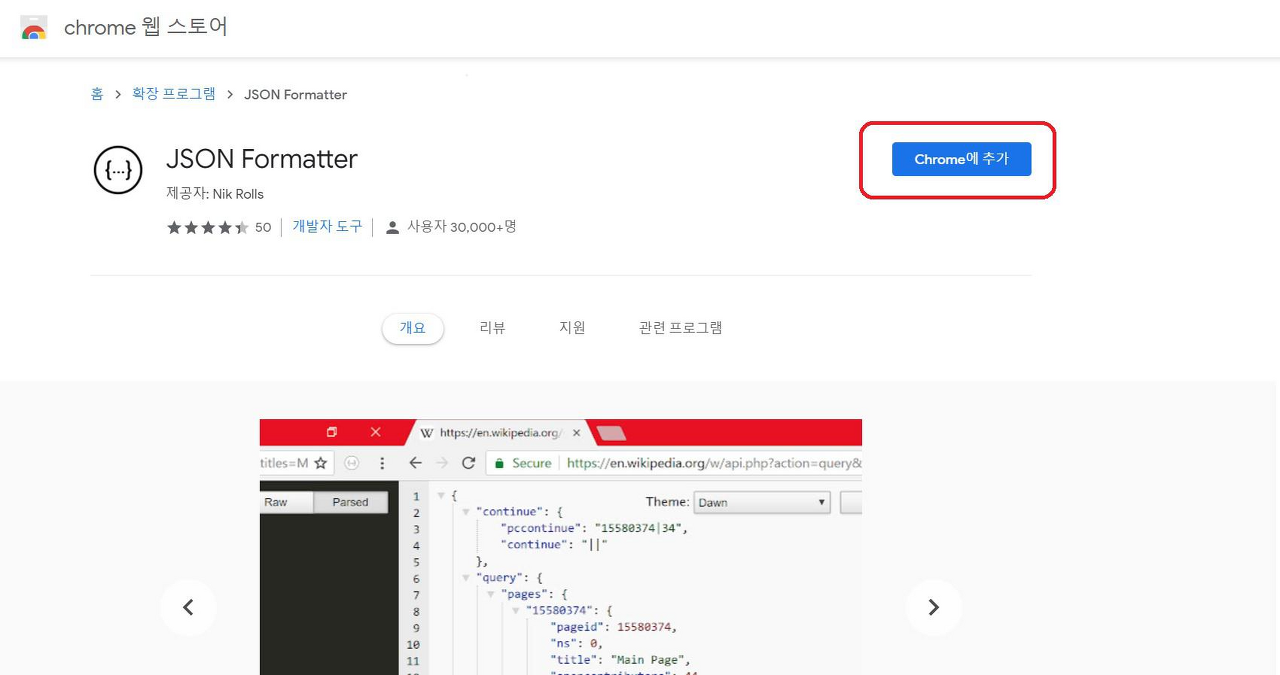Viewport: 1280px width, 675px height.
Task: Click the chrome 웹 스토어 header title
Action: (x=146, y=27)
